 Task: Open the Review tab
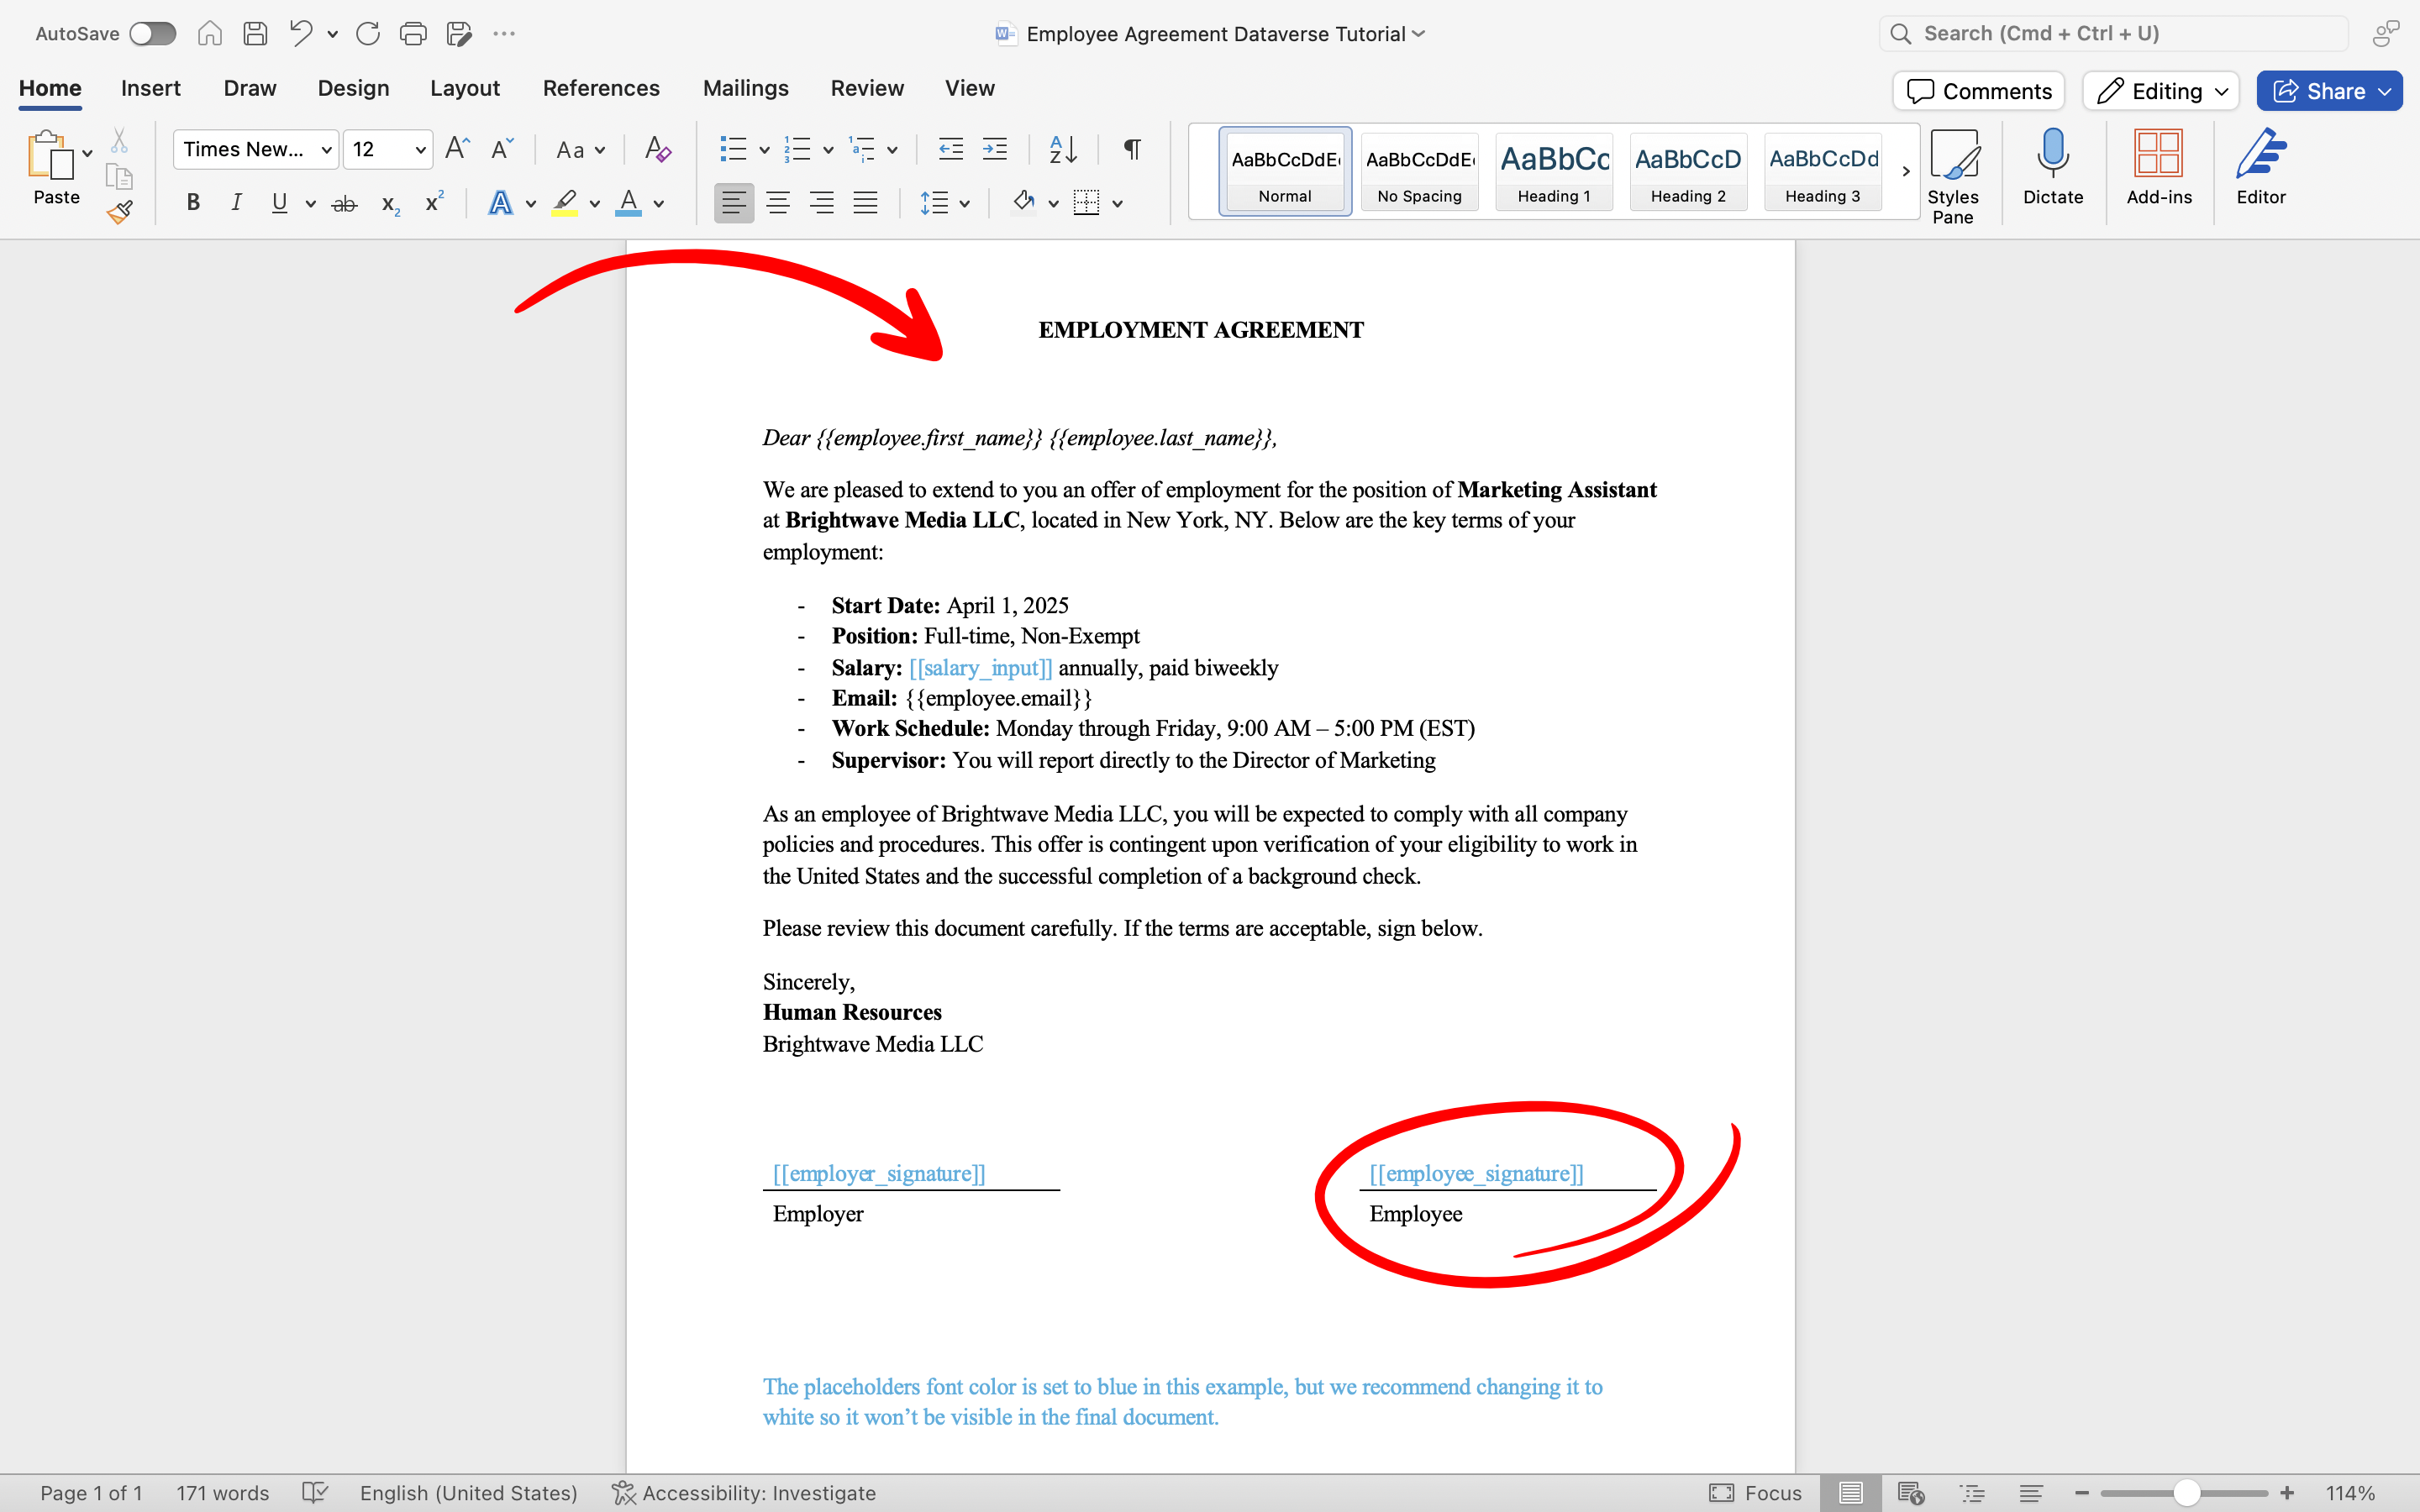866,88
